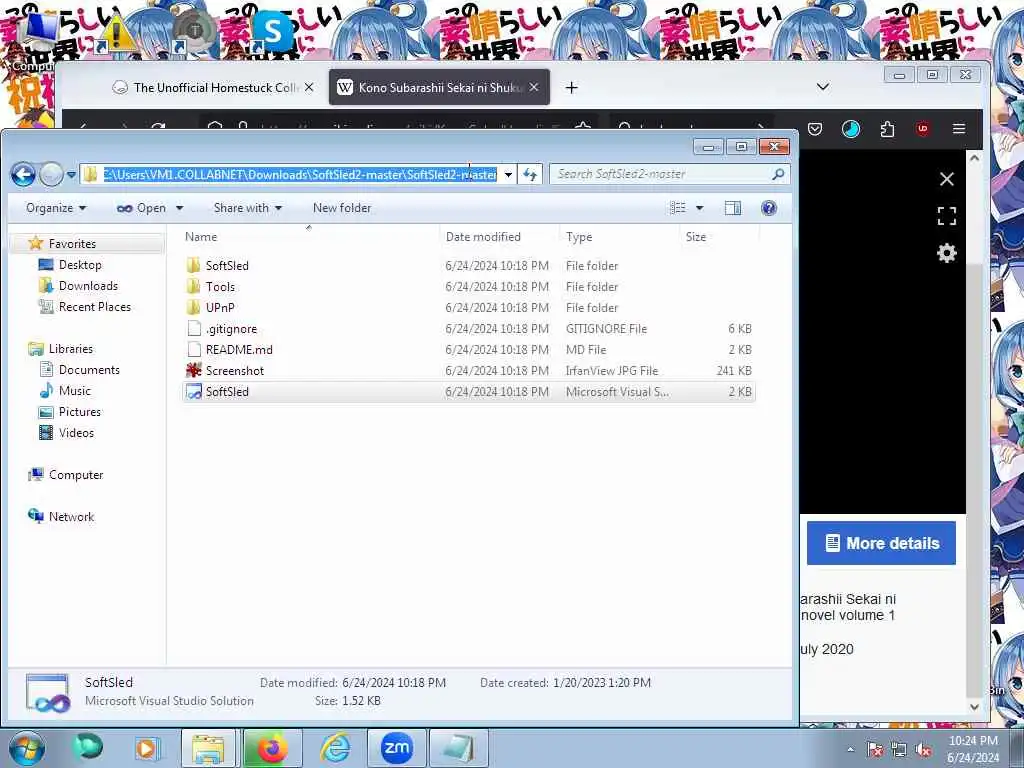Sort files by Name column
1024x768 pixels.
point(309,236)
